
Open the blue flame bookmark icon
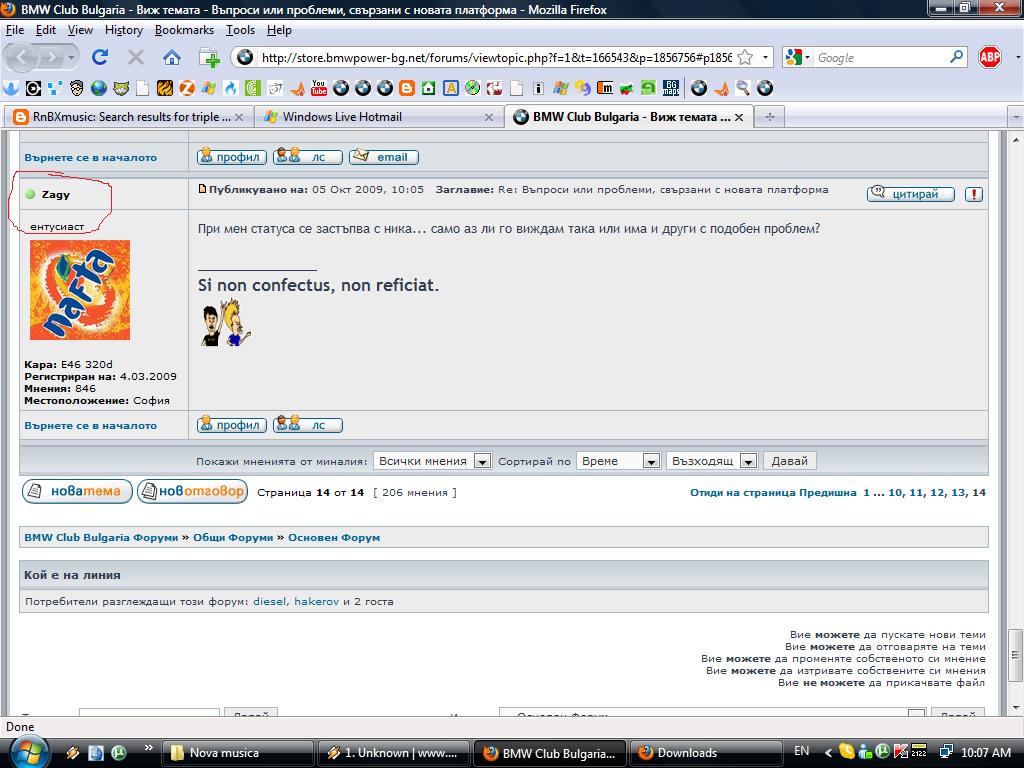pos(231,88)
